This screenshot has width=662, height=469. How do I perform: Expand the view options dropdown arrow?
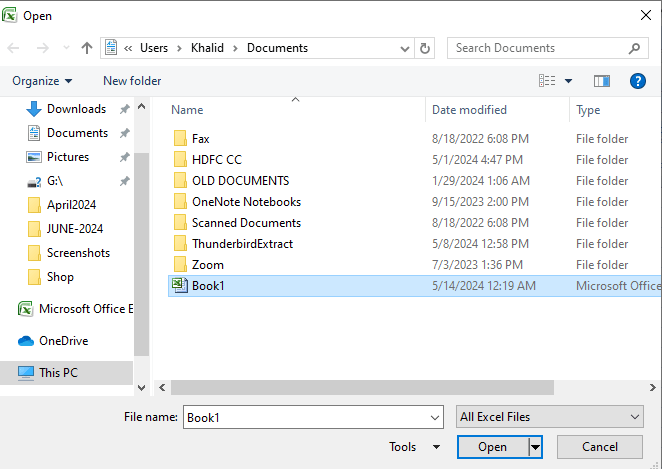click(x=569, y=81)
